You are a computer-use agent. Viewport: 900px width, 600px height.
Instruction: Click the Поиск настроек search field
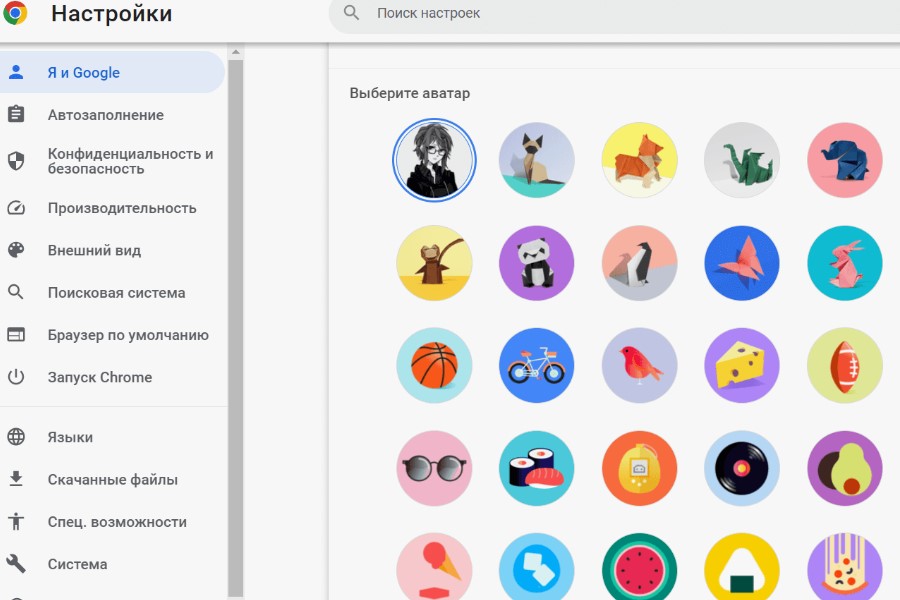click(x=600, y=13)
